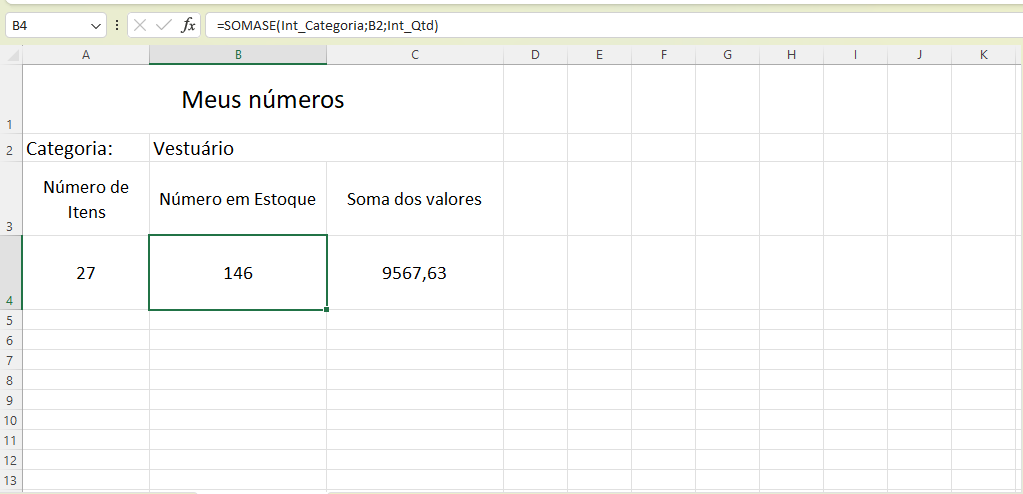This screenshot has height=494, width=1023.
Task: Cancel entry with the X icon
Action: point(140,25)
